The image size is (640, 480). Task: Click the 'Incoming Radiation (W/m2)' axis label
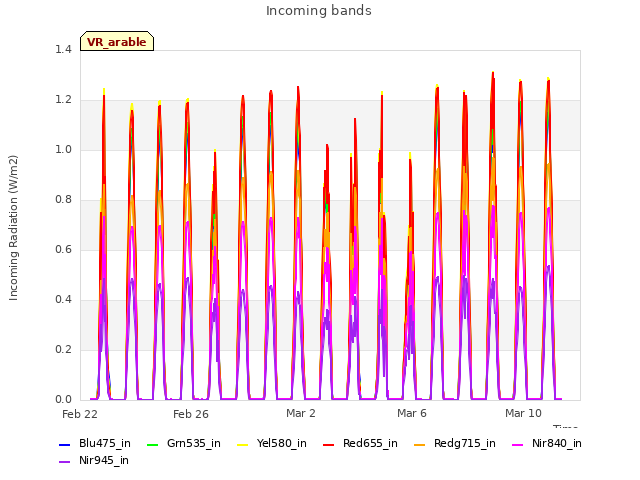pyautogui.click(x=13, y=228)
